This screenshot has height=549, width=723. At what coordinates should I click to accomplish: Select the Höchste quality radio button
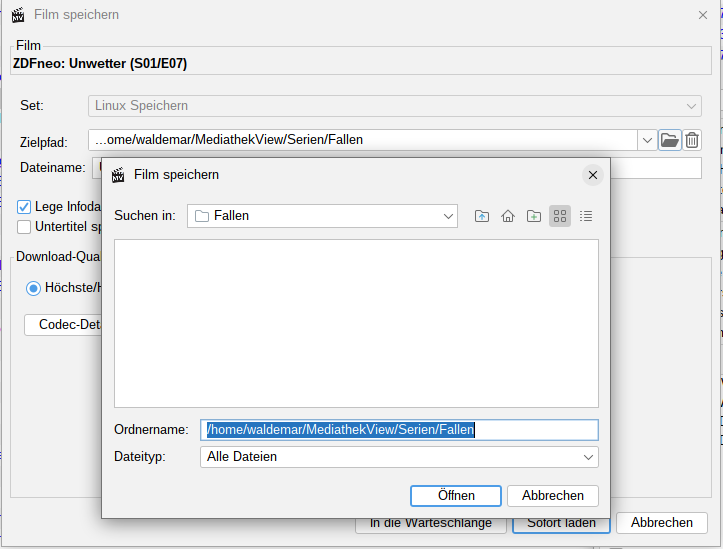[x=34, y=288]
